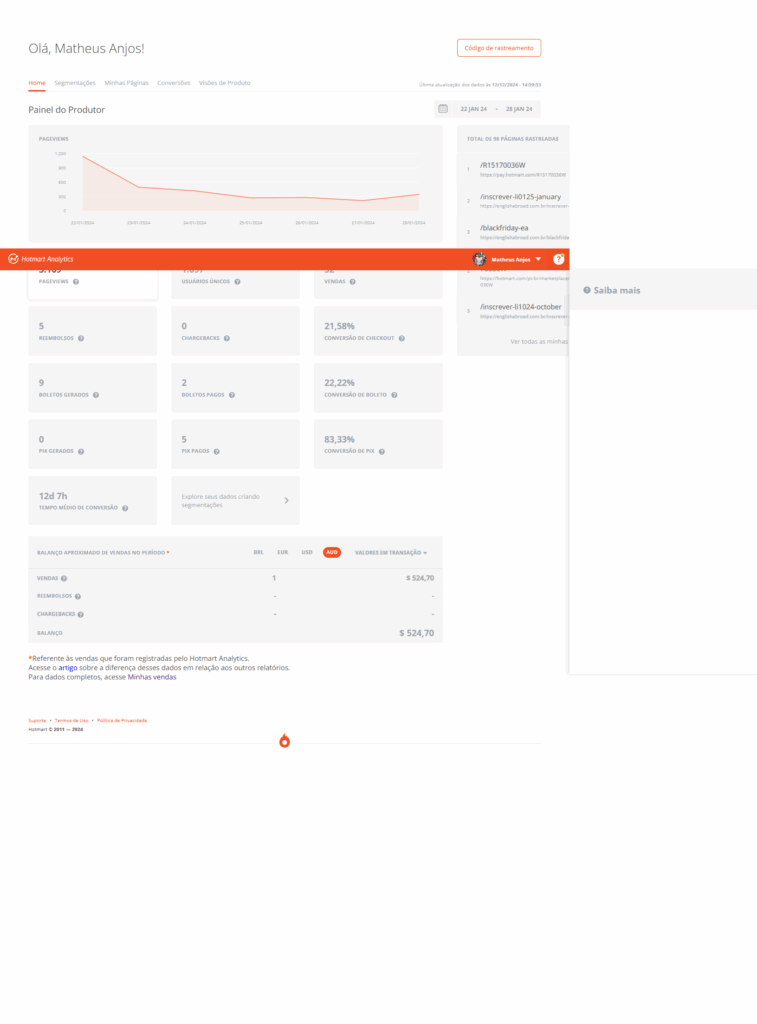
Task: Open Segmentações tab
Action: click(75, 83)
